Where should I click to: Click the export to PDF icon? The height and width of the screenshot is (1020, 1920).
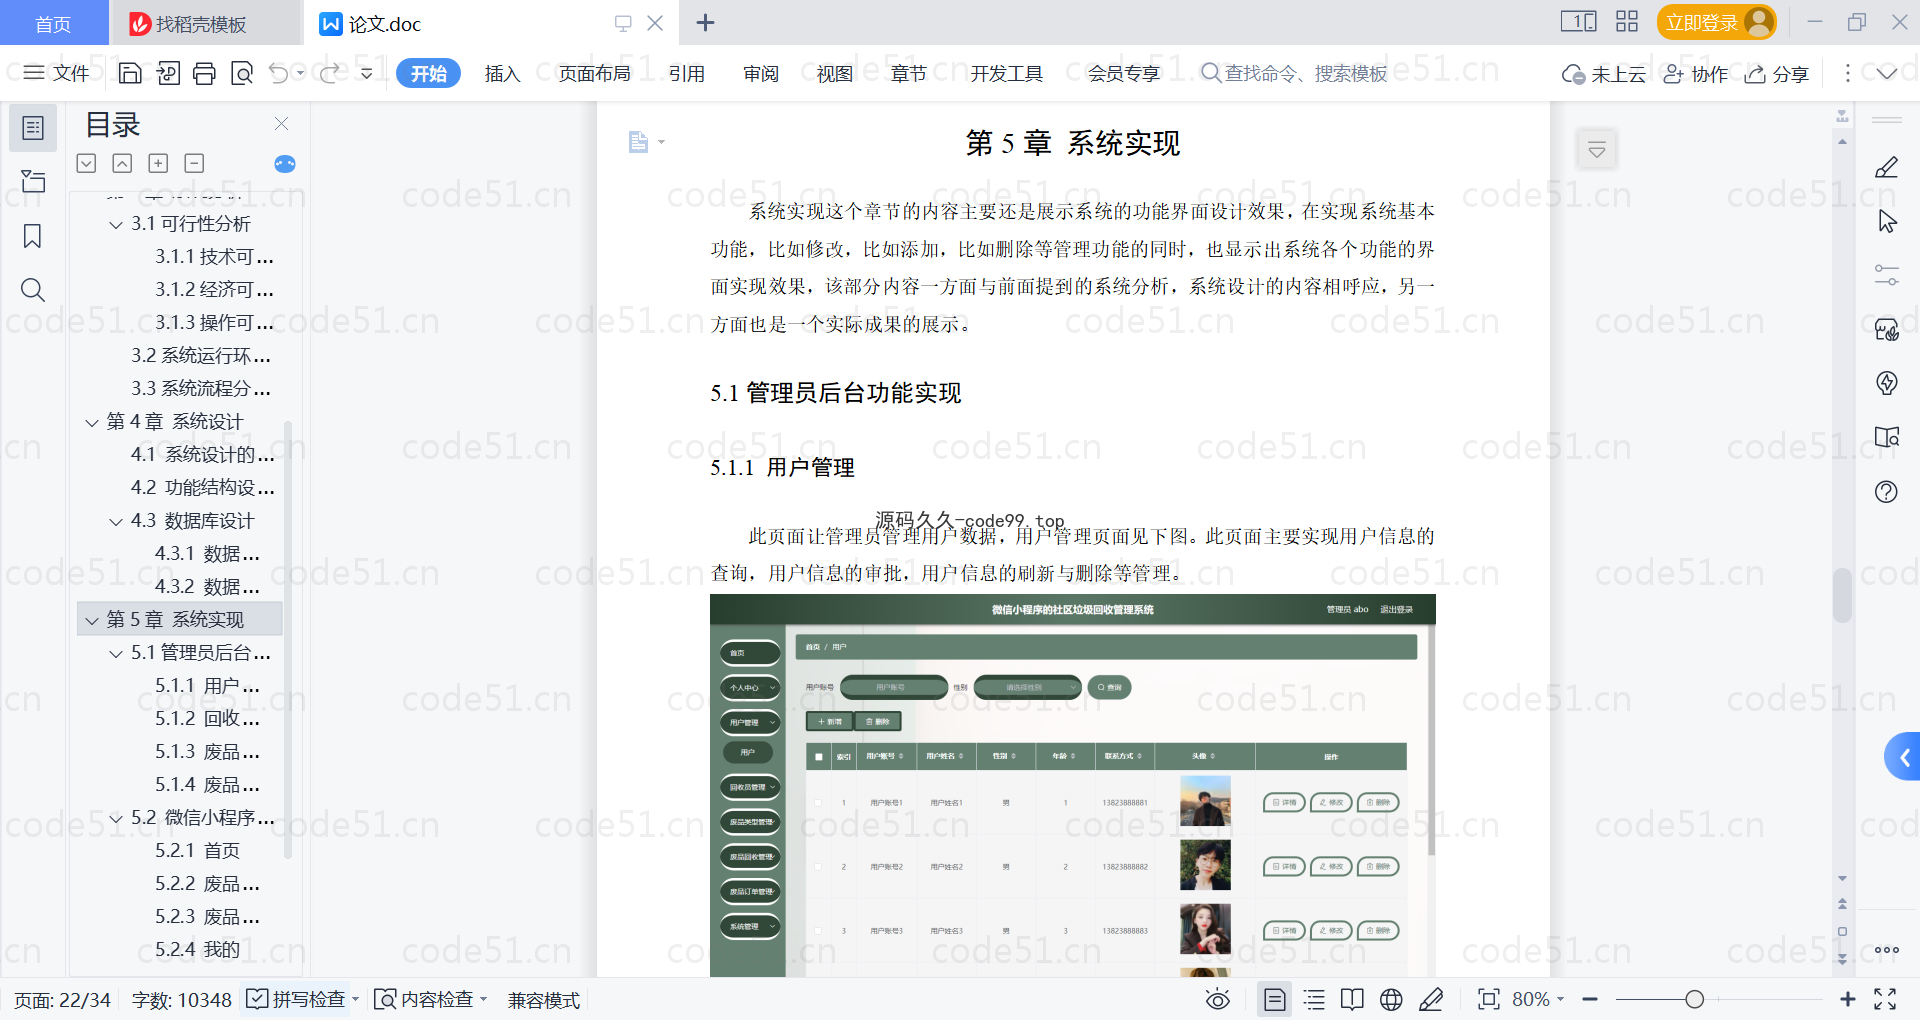pyautogui.click(x=168, y=73)
